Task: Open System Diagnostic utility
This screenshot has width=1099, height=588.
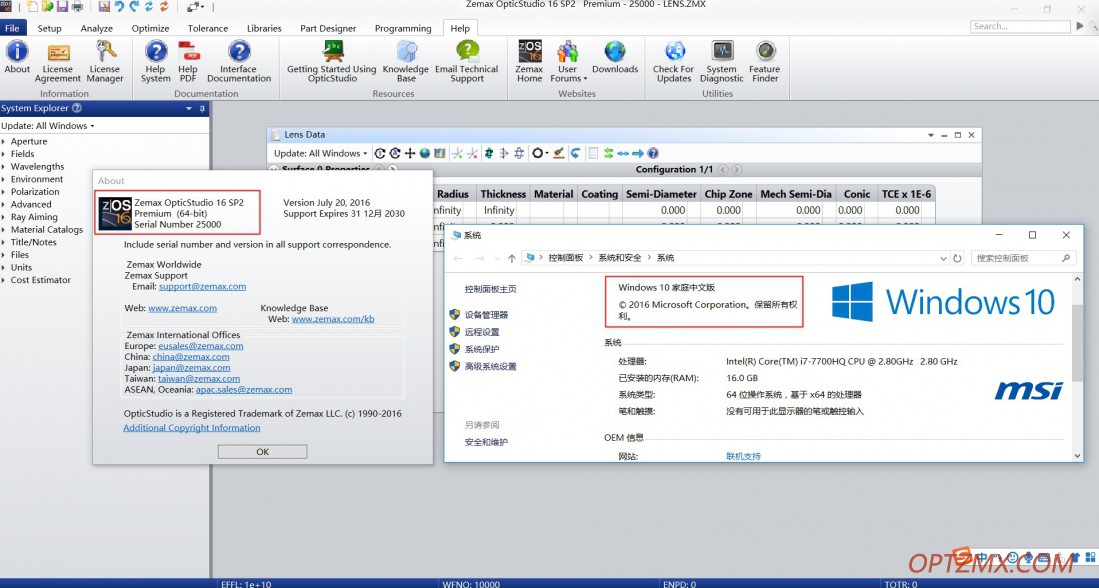Action: coord(721,62)
